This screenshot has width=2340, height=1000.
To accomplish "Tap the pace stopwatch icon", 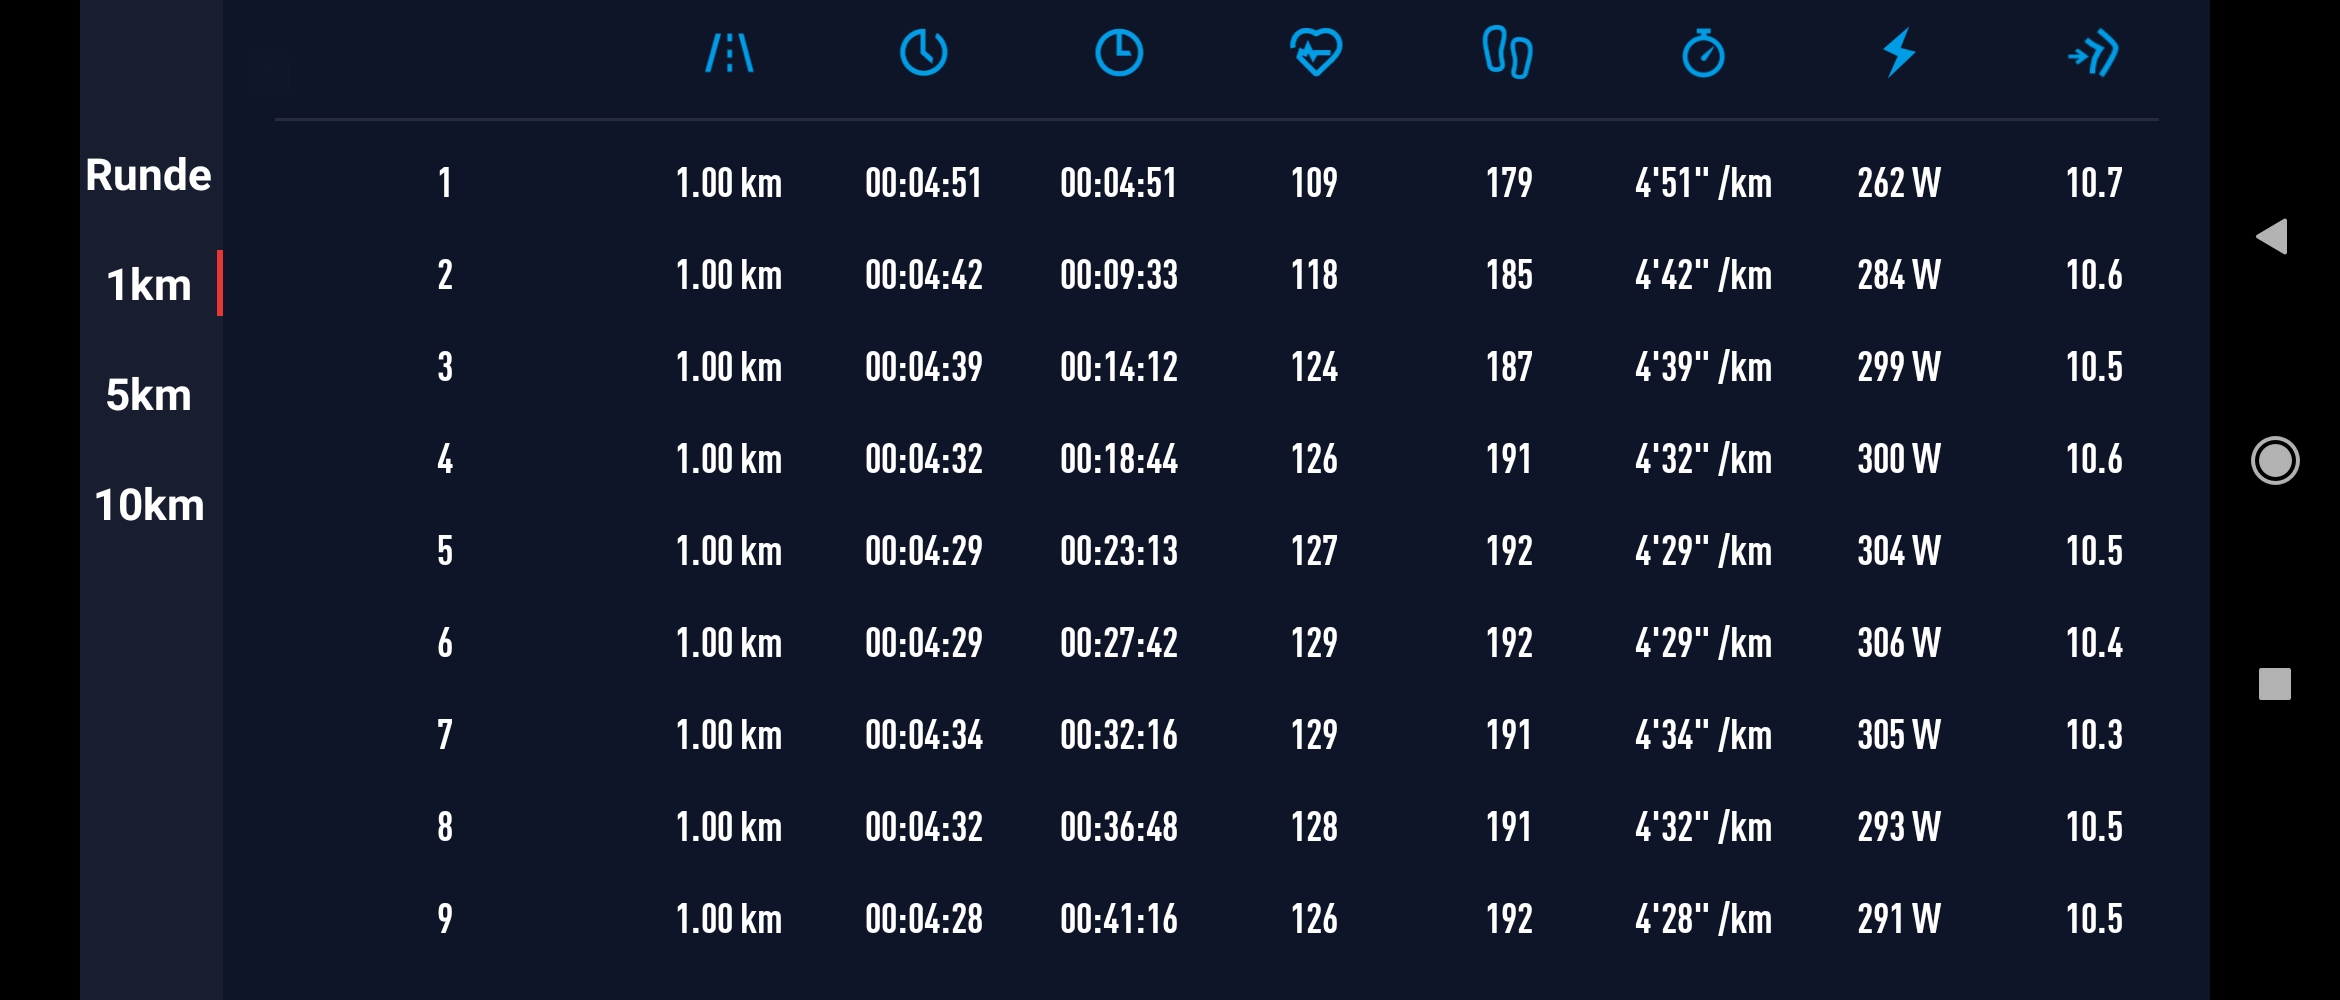I will [1703, 53].
